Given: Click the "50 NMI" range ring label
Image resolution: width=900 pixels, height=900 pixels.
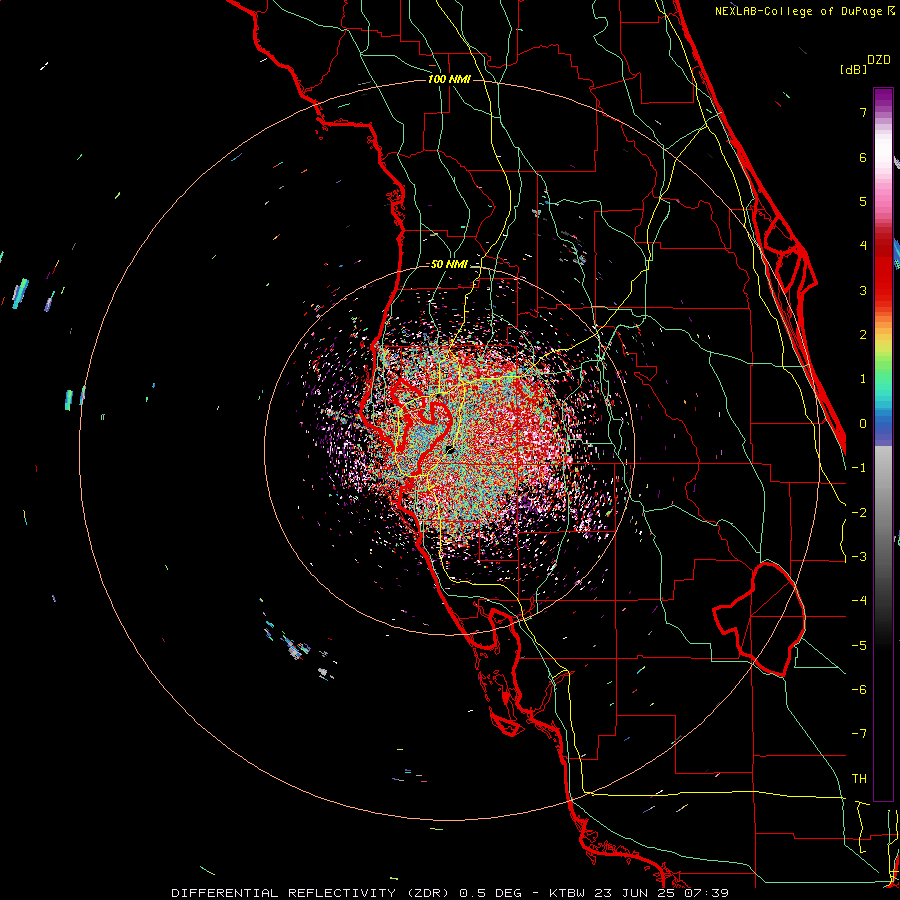Looking at the screenshot, I should pyautogui.click(x=449, y=265).
